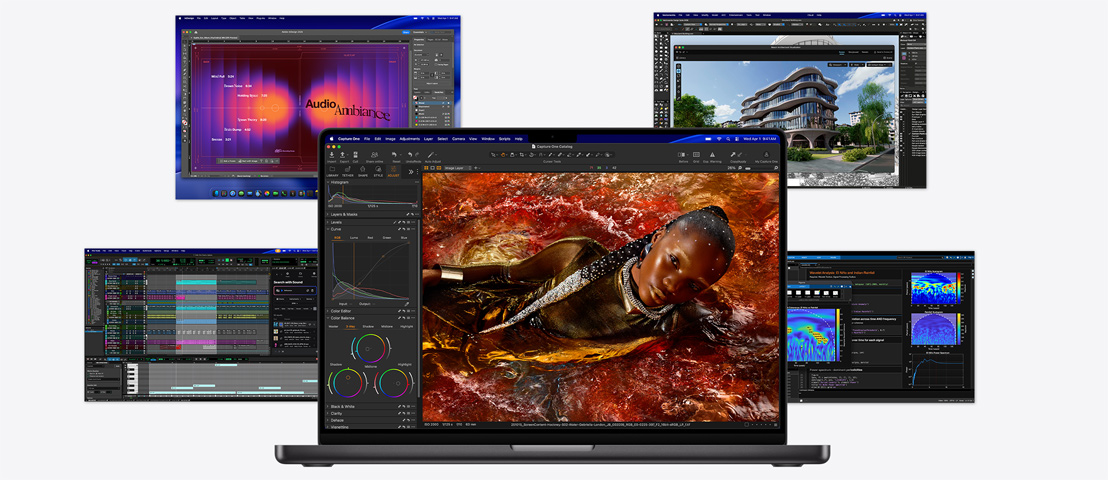Click the Spotlight search menu bar icon

[728, 139]
